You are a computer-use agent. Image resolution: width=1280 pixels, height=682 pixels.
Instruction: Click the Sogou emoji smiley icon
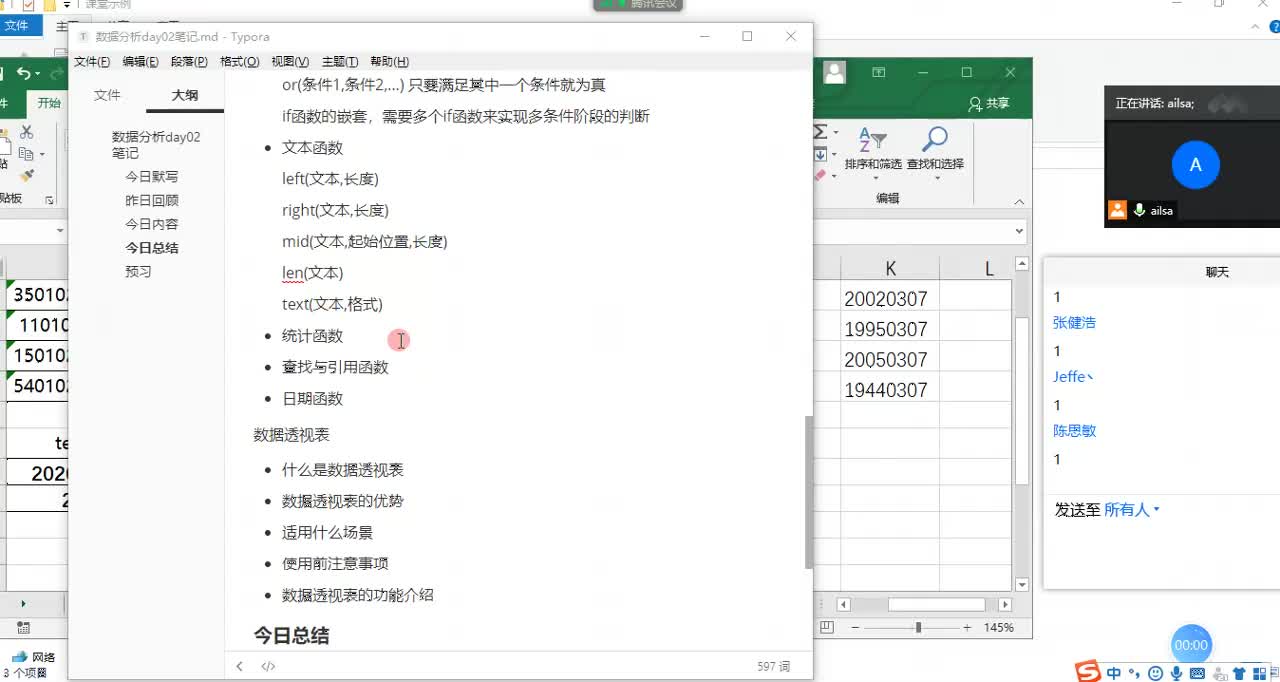point(1156,674)
